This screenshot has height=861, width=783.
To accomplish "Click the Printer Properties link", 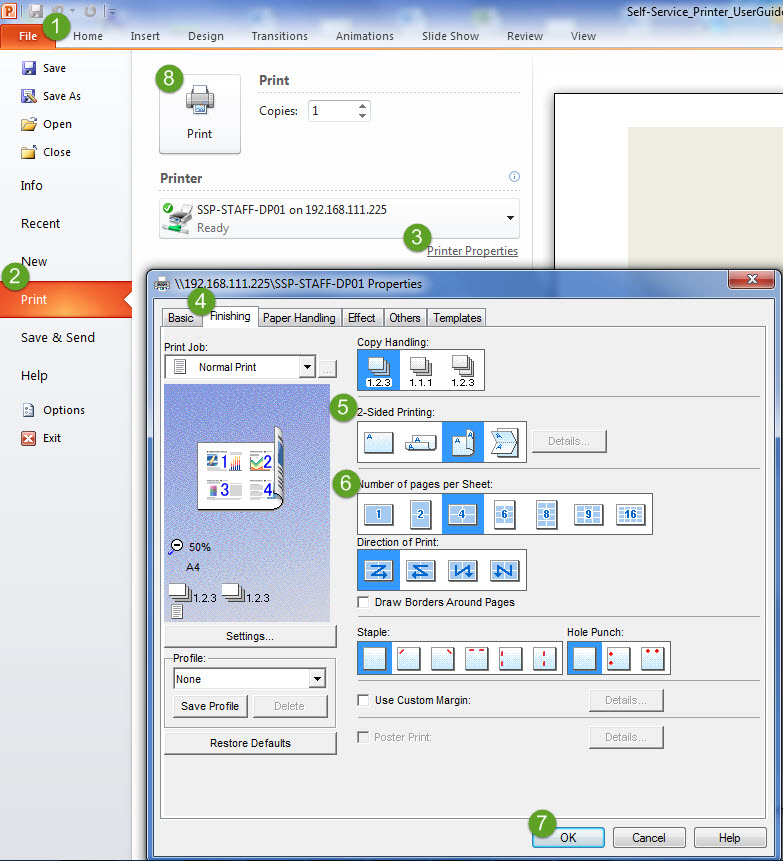I will pos(472,251).
